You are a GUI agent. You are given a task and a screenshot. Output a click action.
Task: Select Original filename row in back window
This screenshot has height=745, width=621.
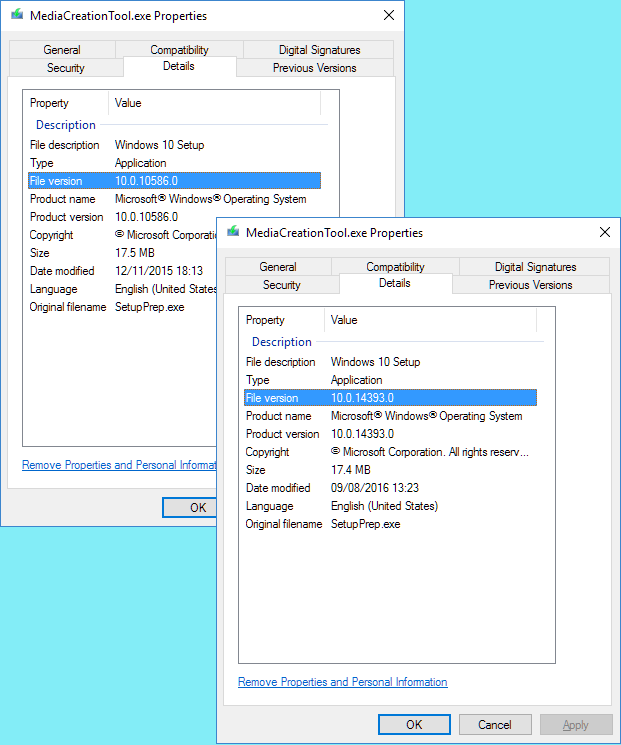[x=122, y=307]
